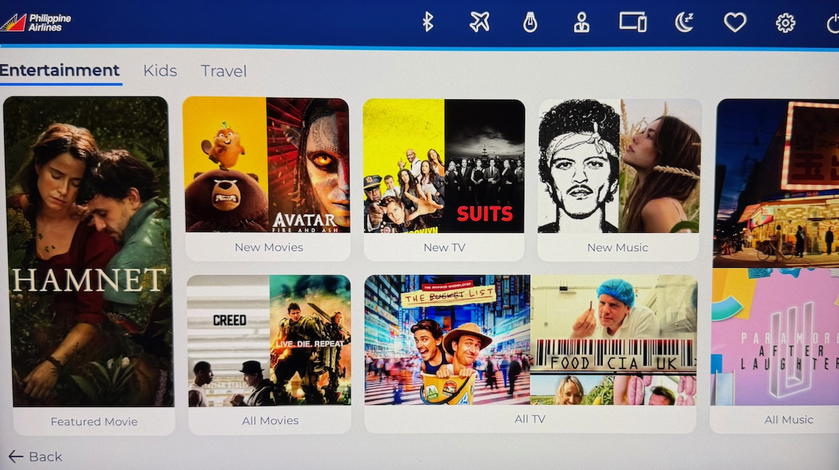Click the Philippine Airlines logo

(36, 22)
